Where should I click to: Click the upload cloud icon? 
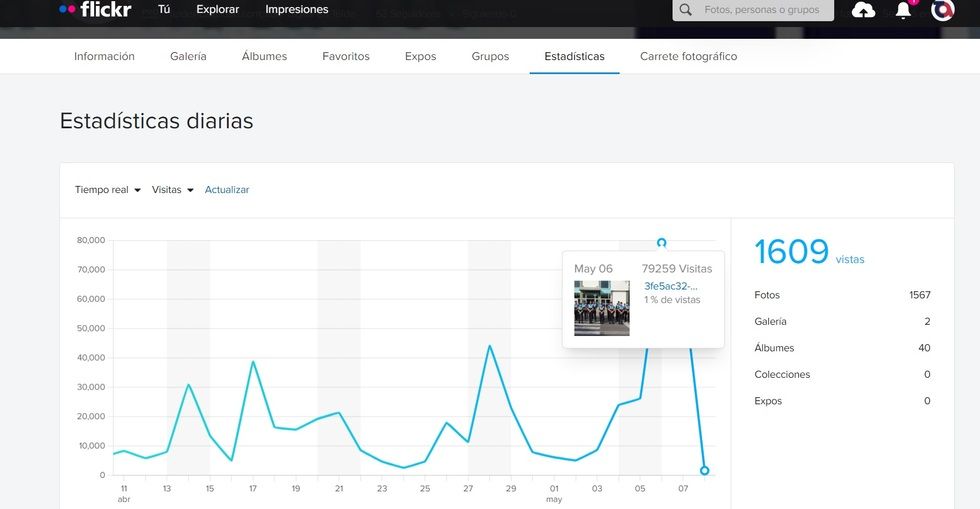tap(863, 10)
